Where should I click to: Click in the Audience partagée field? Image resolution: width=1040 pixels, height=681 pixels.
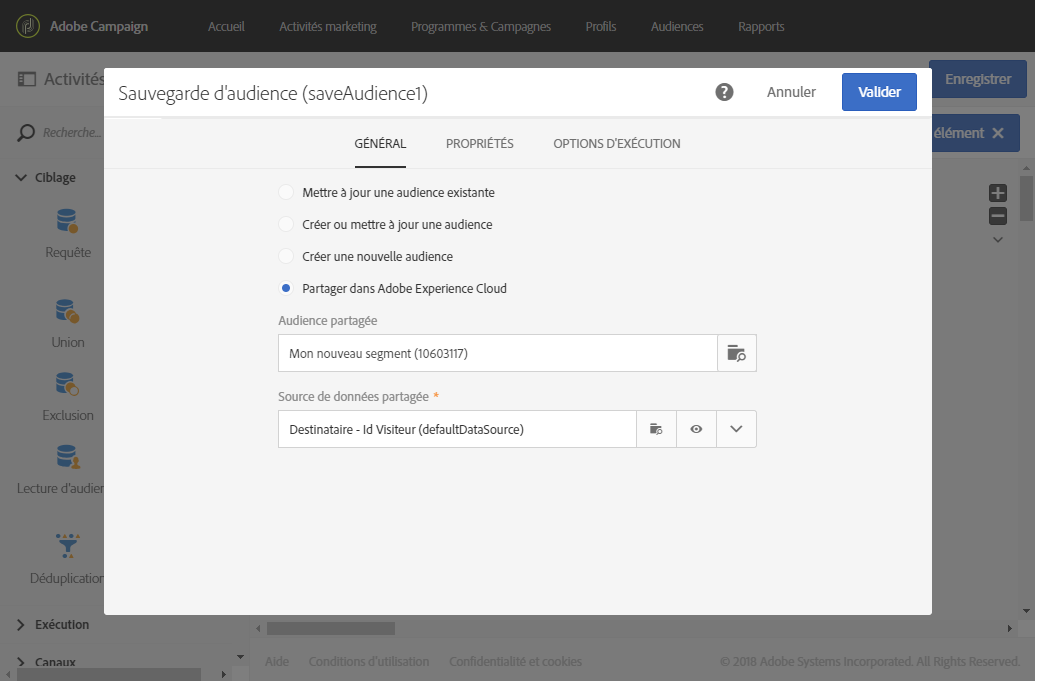click(x=497, y=353)
